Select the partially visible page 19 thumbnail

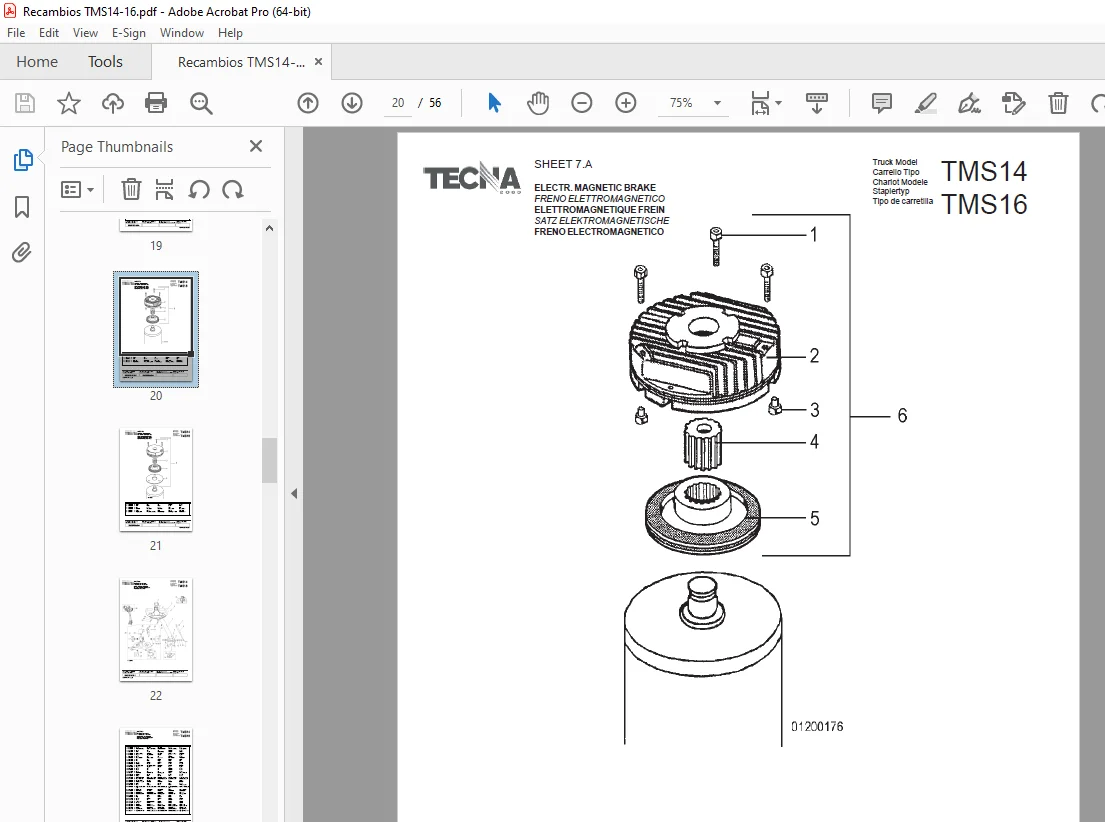point(156,226)
